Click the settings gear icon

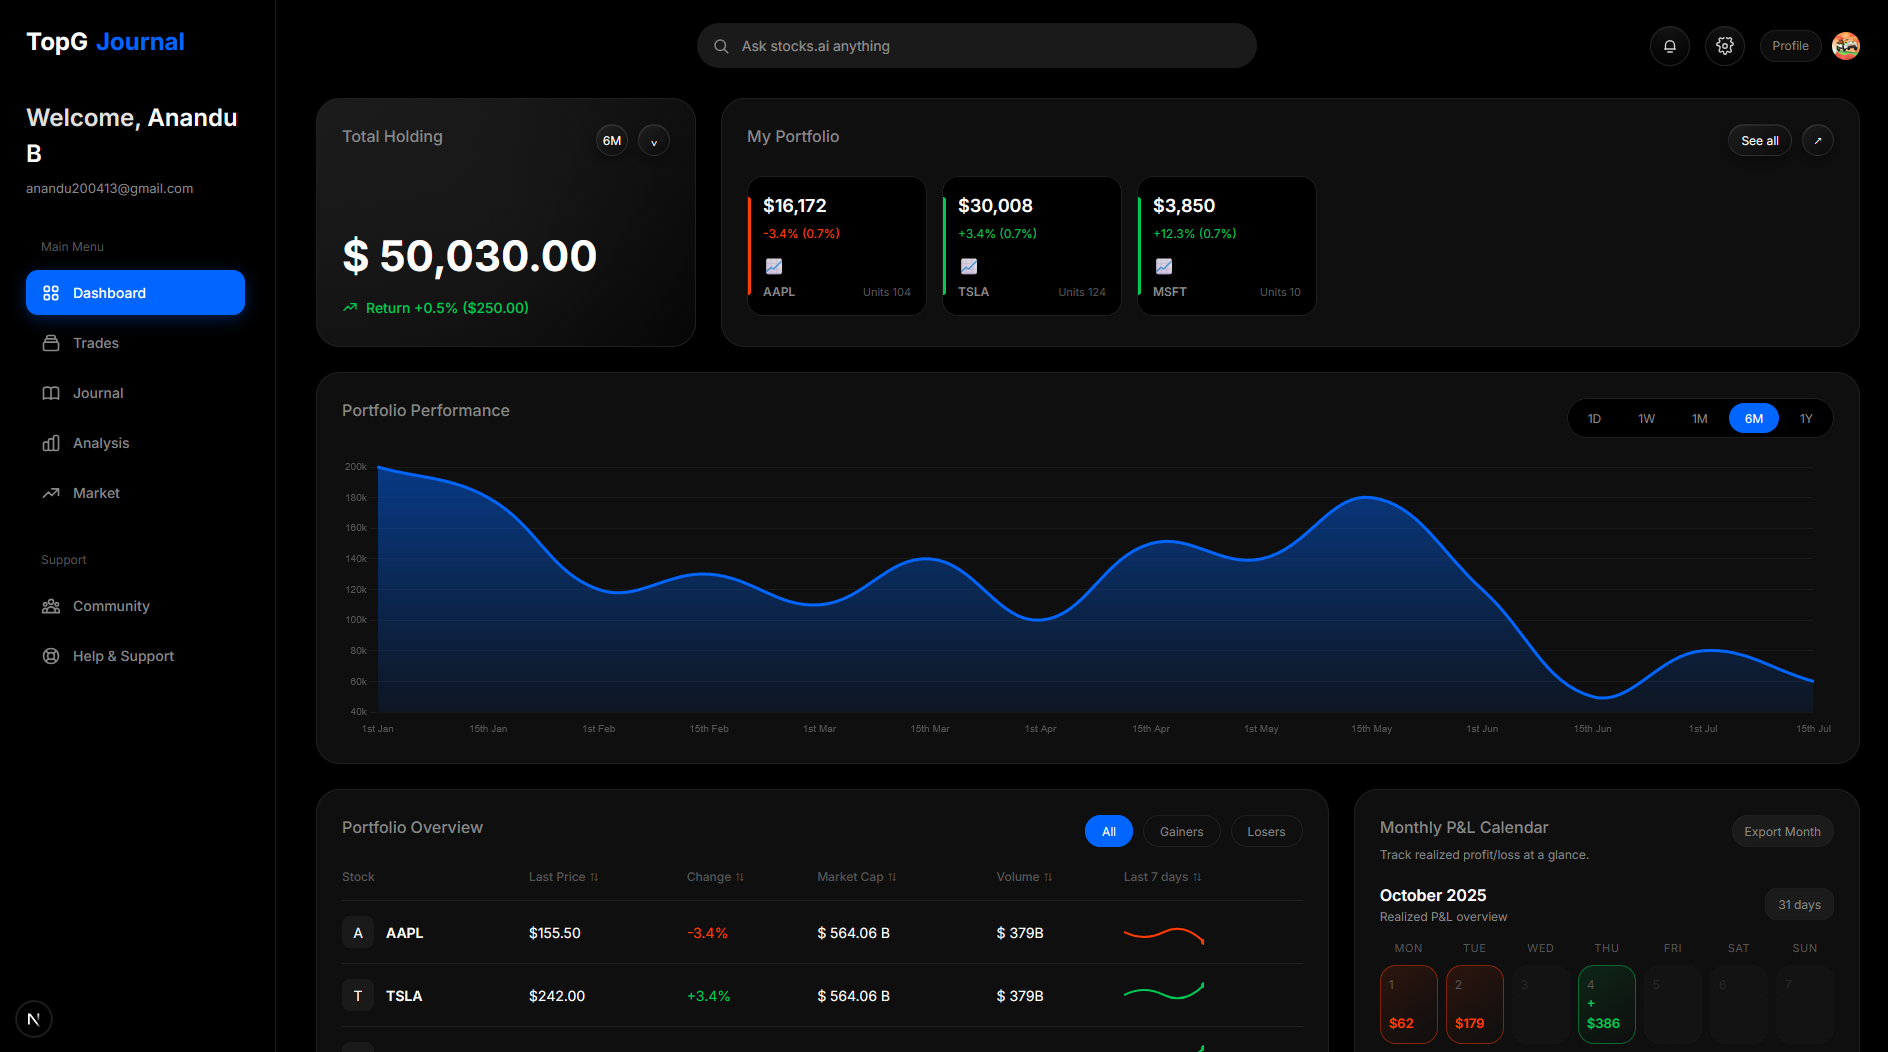point(1724,45)
